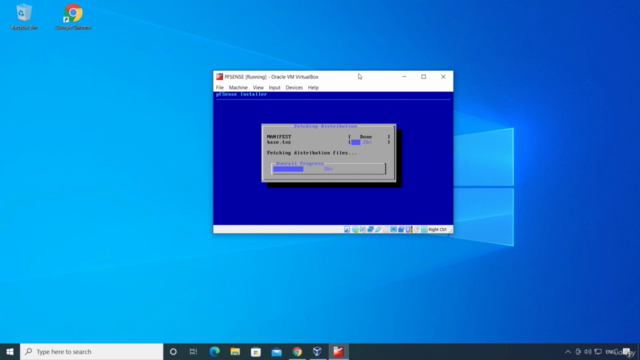Open the Devices menu

point(294,87)
